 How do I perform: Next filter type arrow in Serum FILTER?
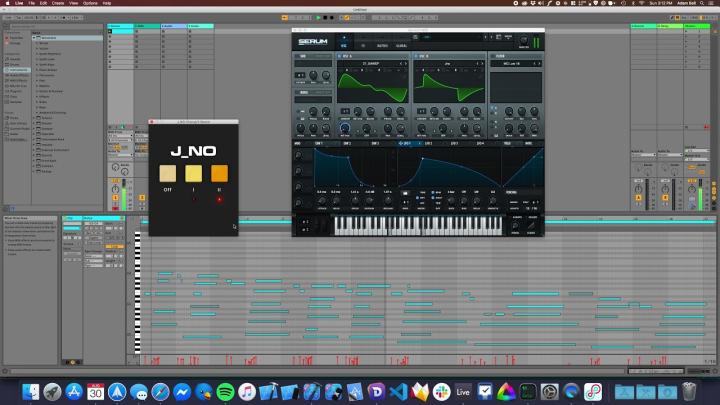pyautogui.click(x=539, y=64)
